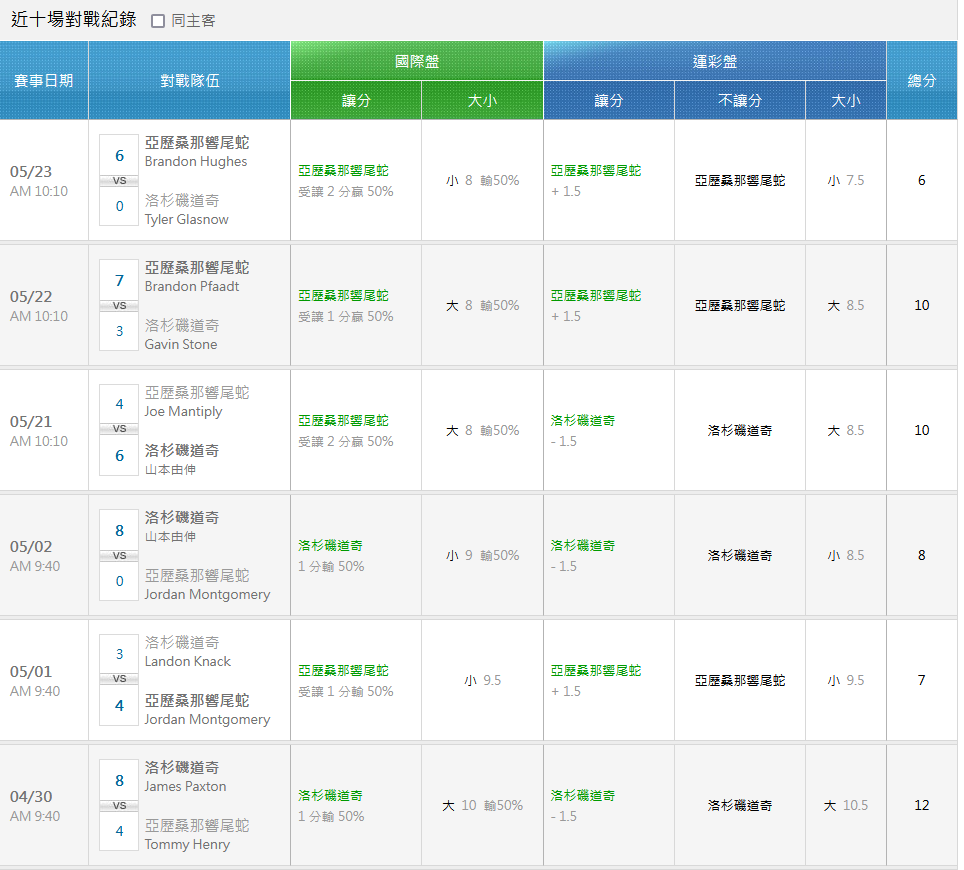Click the VS badge in the 04/30 game
Screen dimensions: 964x870
[x=119, y=806]
